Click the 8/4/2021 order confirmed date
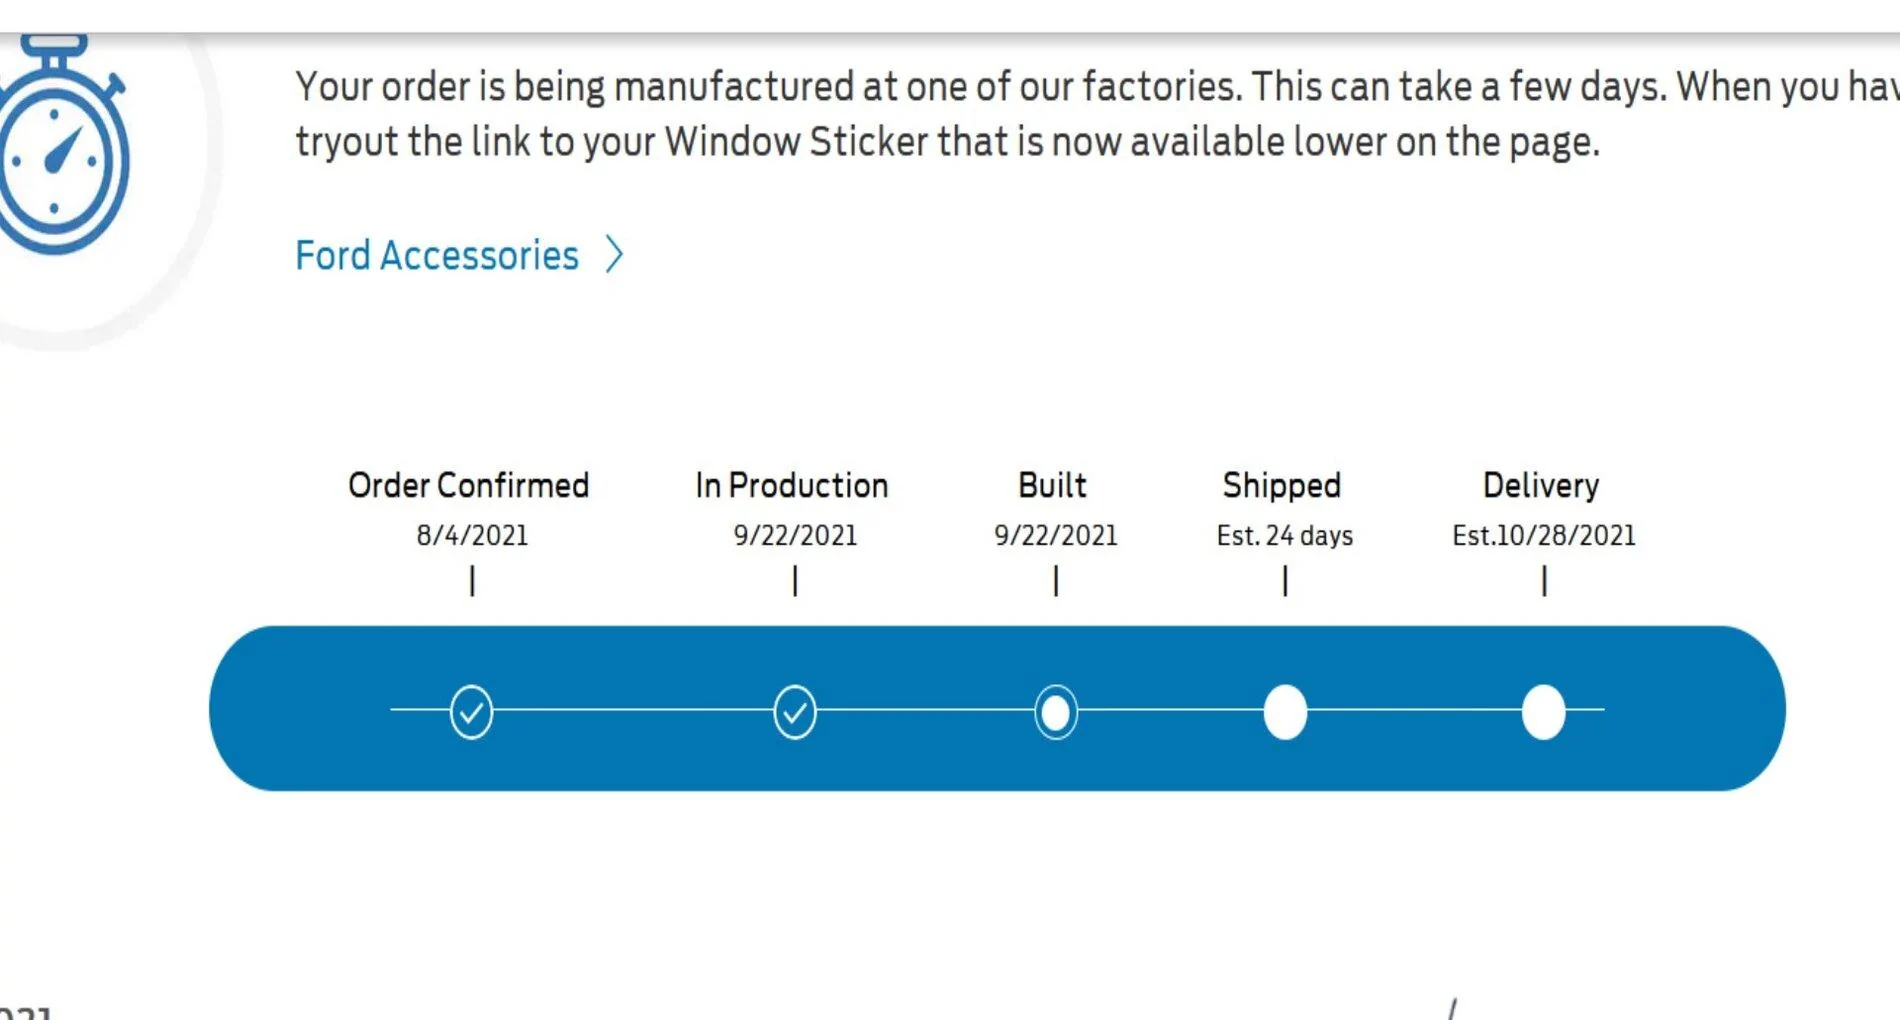Screen dimensions: 1900x1020 pos(472,536)
